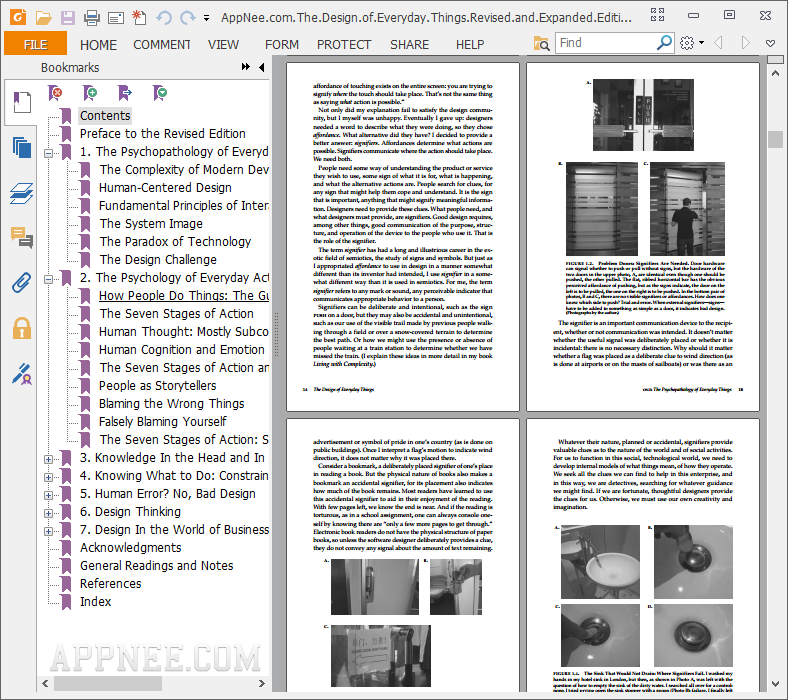The width and height of the screenshot is (788, 700).
Task: Toggle ribbon display mode icon in title bar
Action: tap(657, 15)
